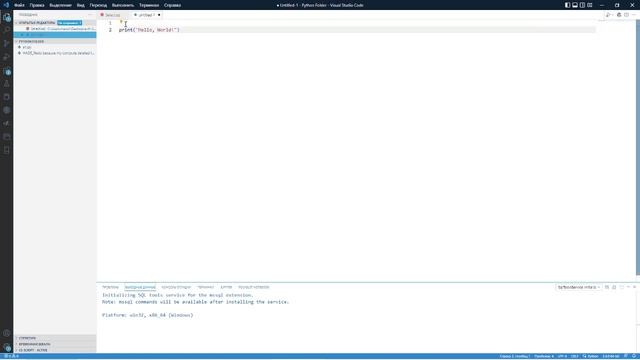Open the Вид menu
Image resolution: width=640 pixels, height=360 pixels.
[x=81, y=5]
